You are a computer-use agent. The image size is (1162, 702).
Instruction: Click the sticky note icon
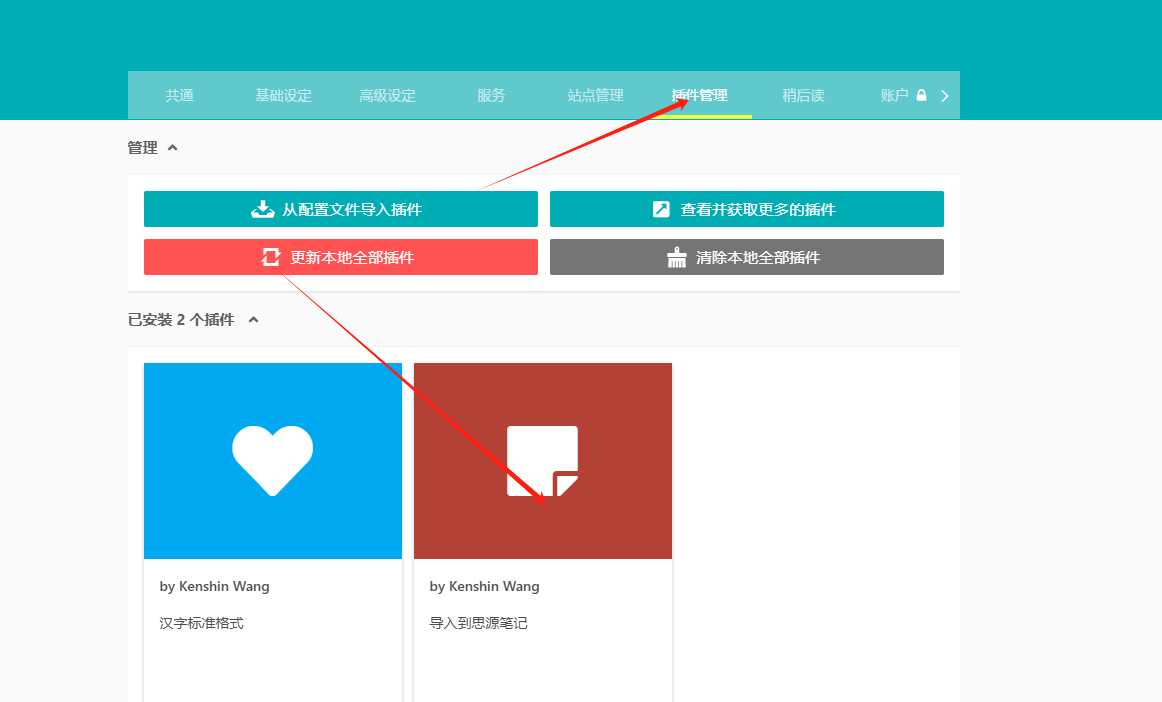pos(542,461)
